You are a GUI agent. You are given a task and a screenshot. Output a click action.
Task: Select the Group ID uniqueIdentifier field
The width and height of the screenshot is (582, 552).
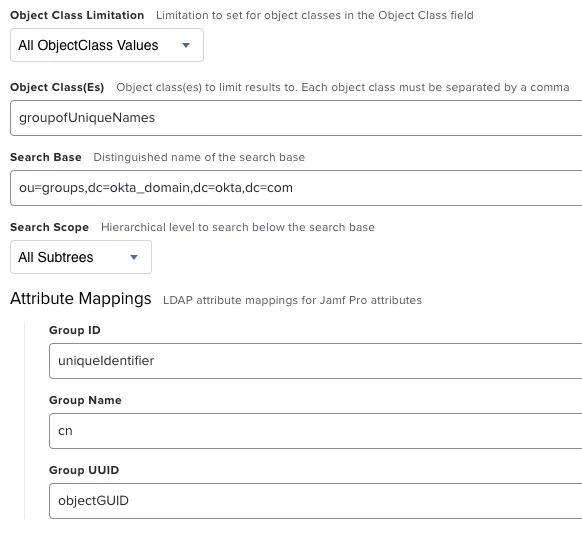[x=315, y=361]
